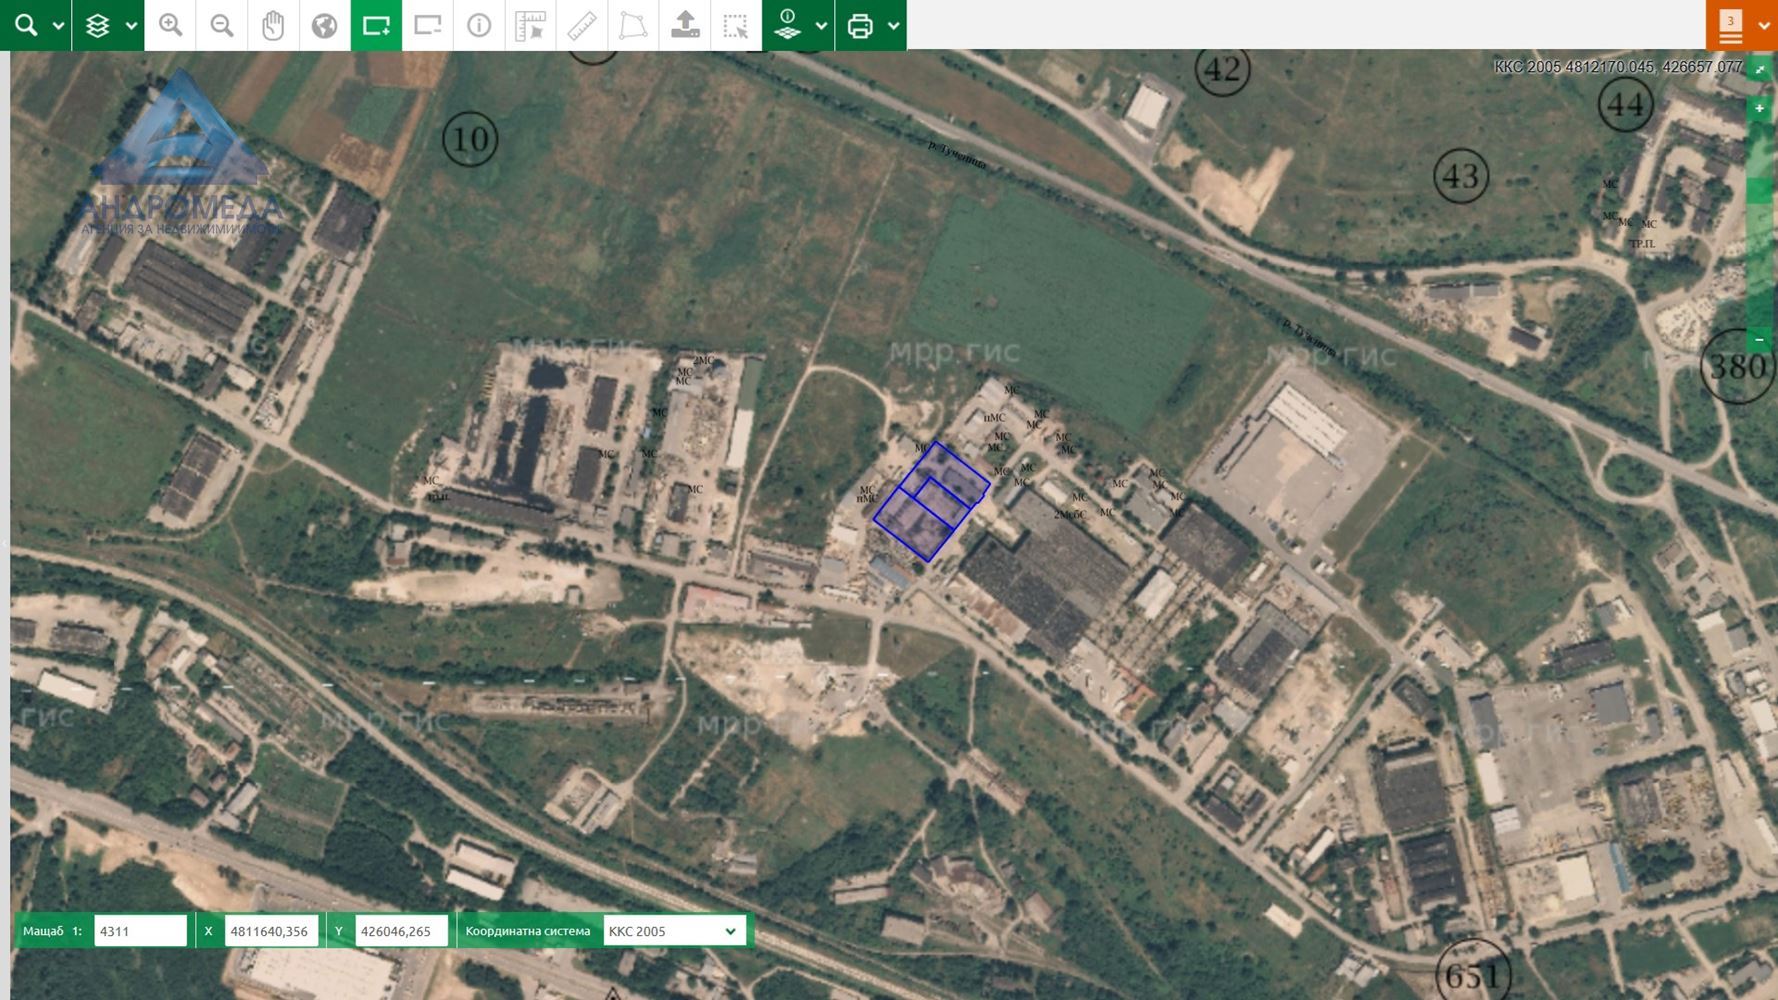Activate the info identify tool
The image size is (1778, 1000).
tap(479, 25)
